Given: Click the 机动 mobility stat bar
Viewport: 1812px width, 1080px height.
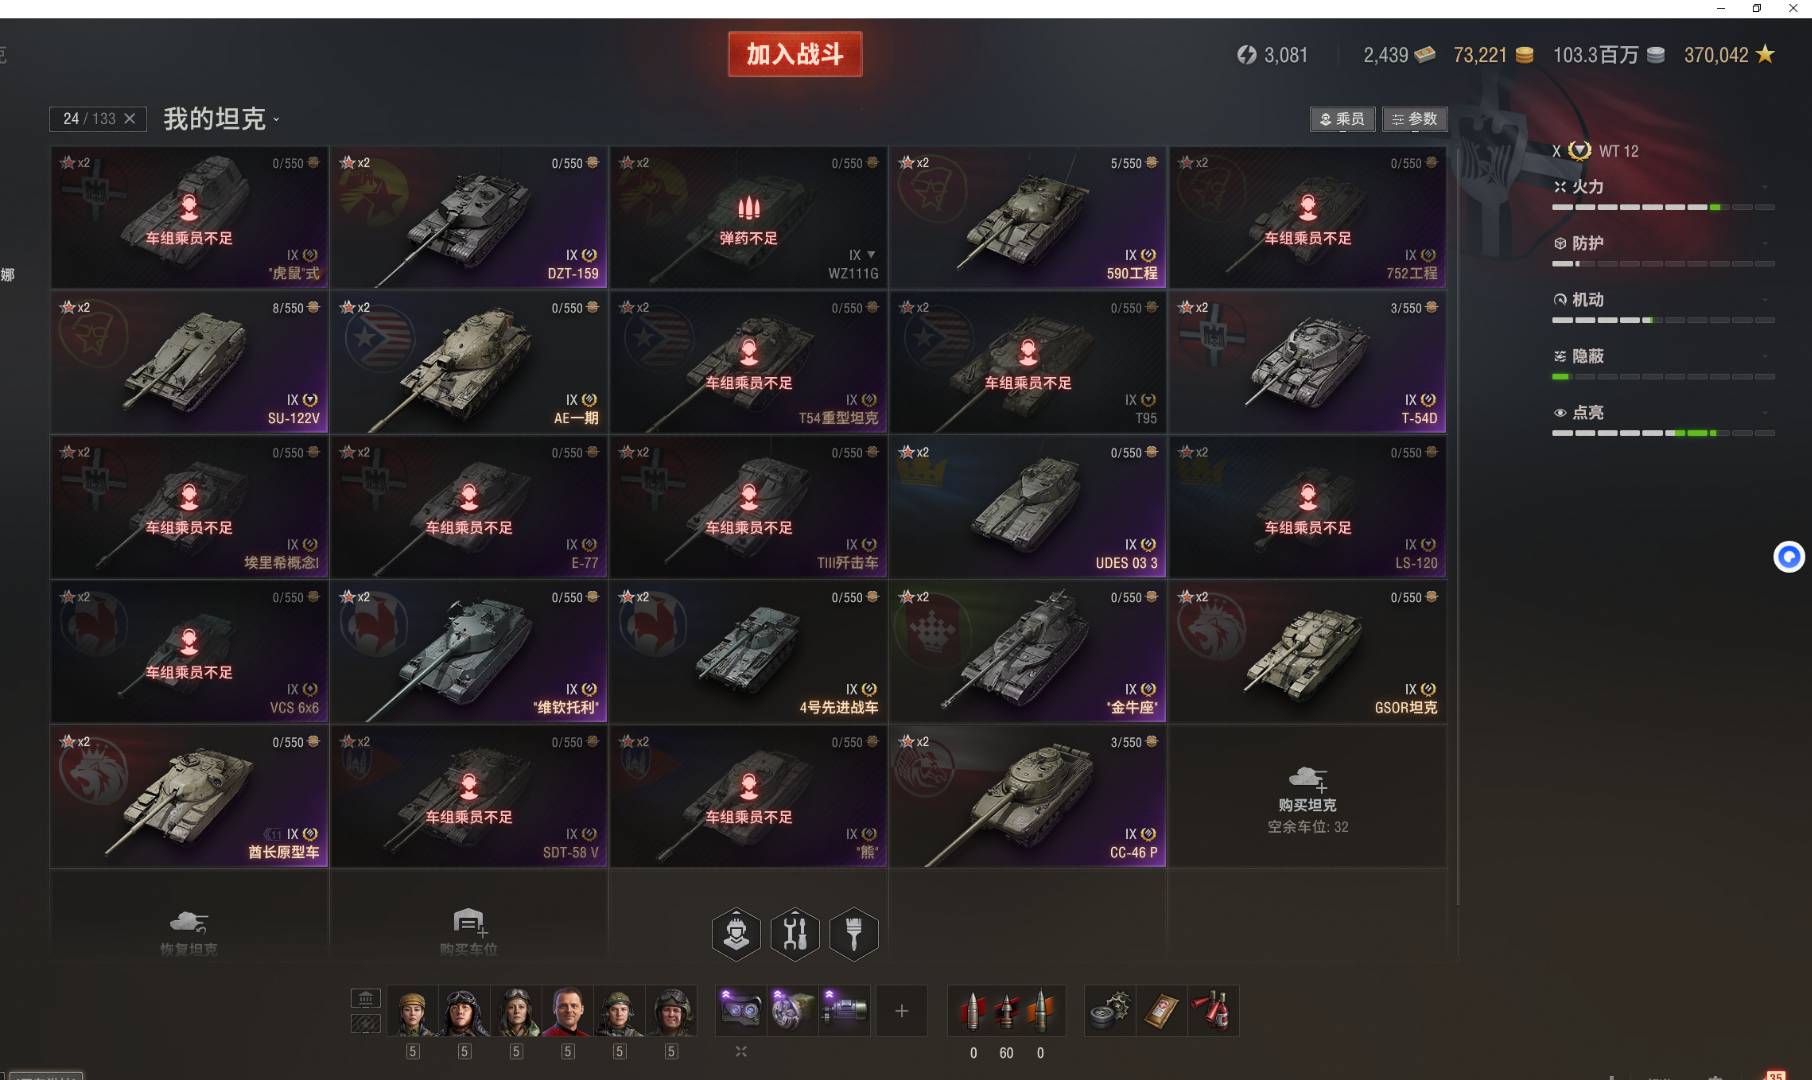Looking at the screenshot, I should tap(1662, 320).
